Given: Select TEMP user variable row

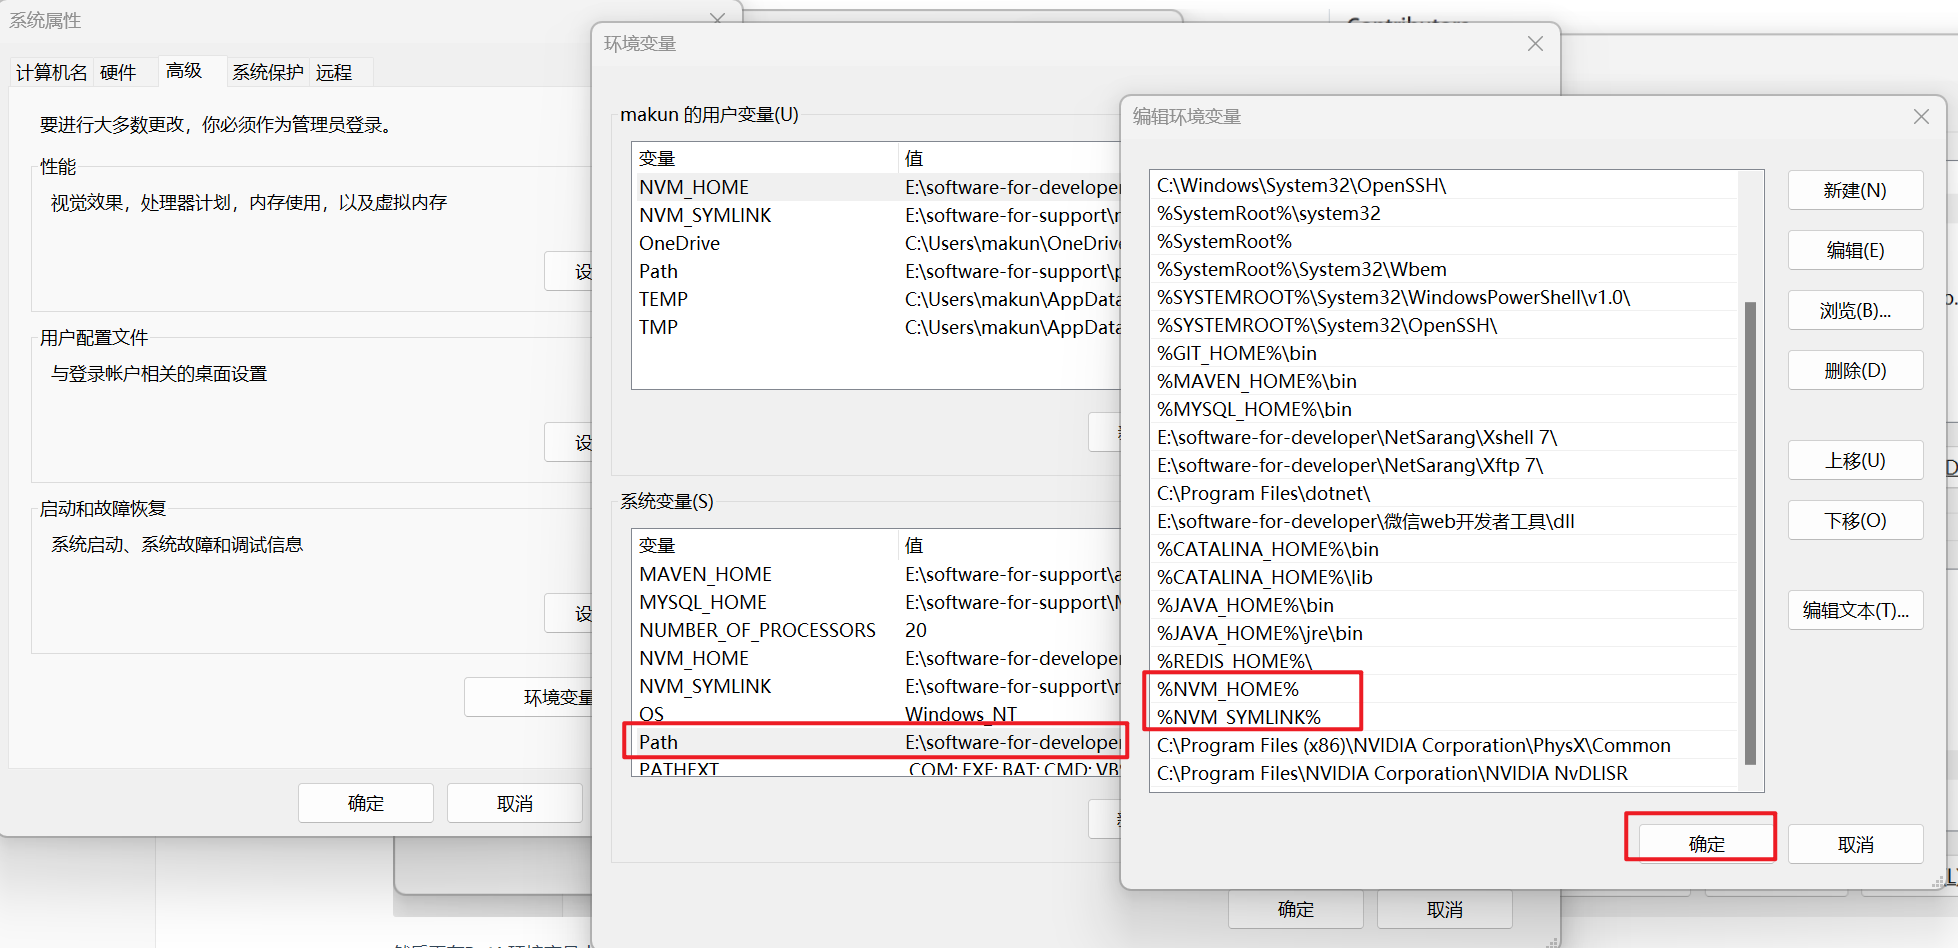Looking at the screenshot, I should [877, 299].
